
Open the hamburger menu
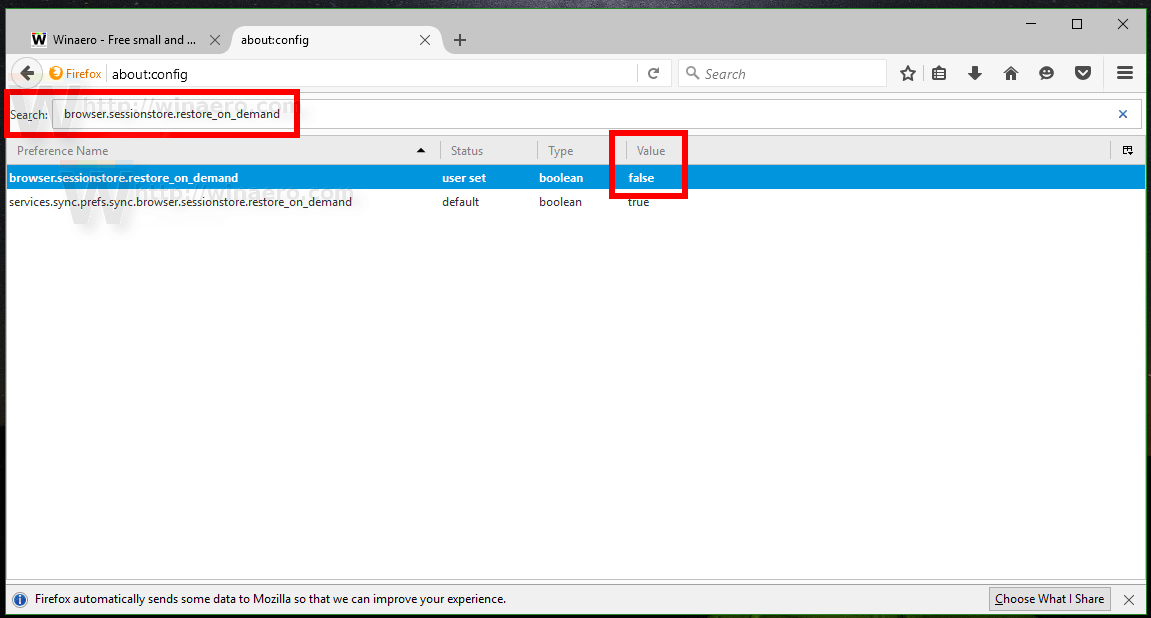pyautogui.click(x=1125, y=72)
